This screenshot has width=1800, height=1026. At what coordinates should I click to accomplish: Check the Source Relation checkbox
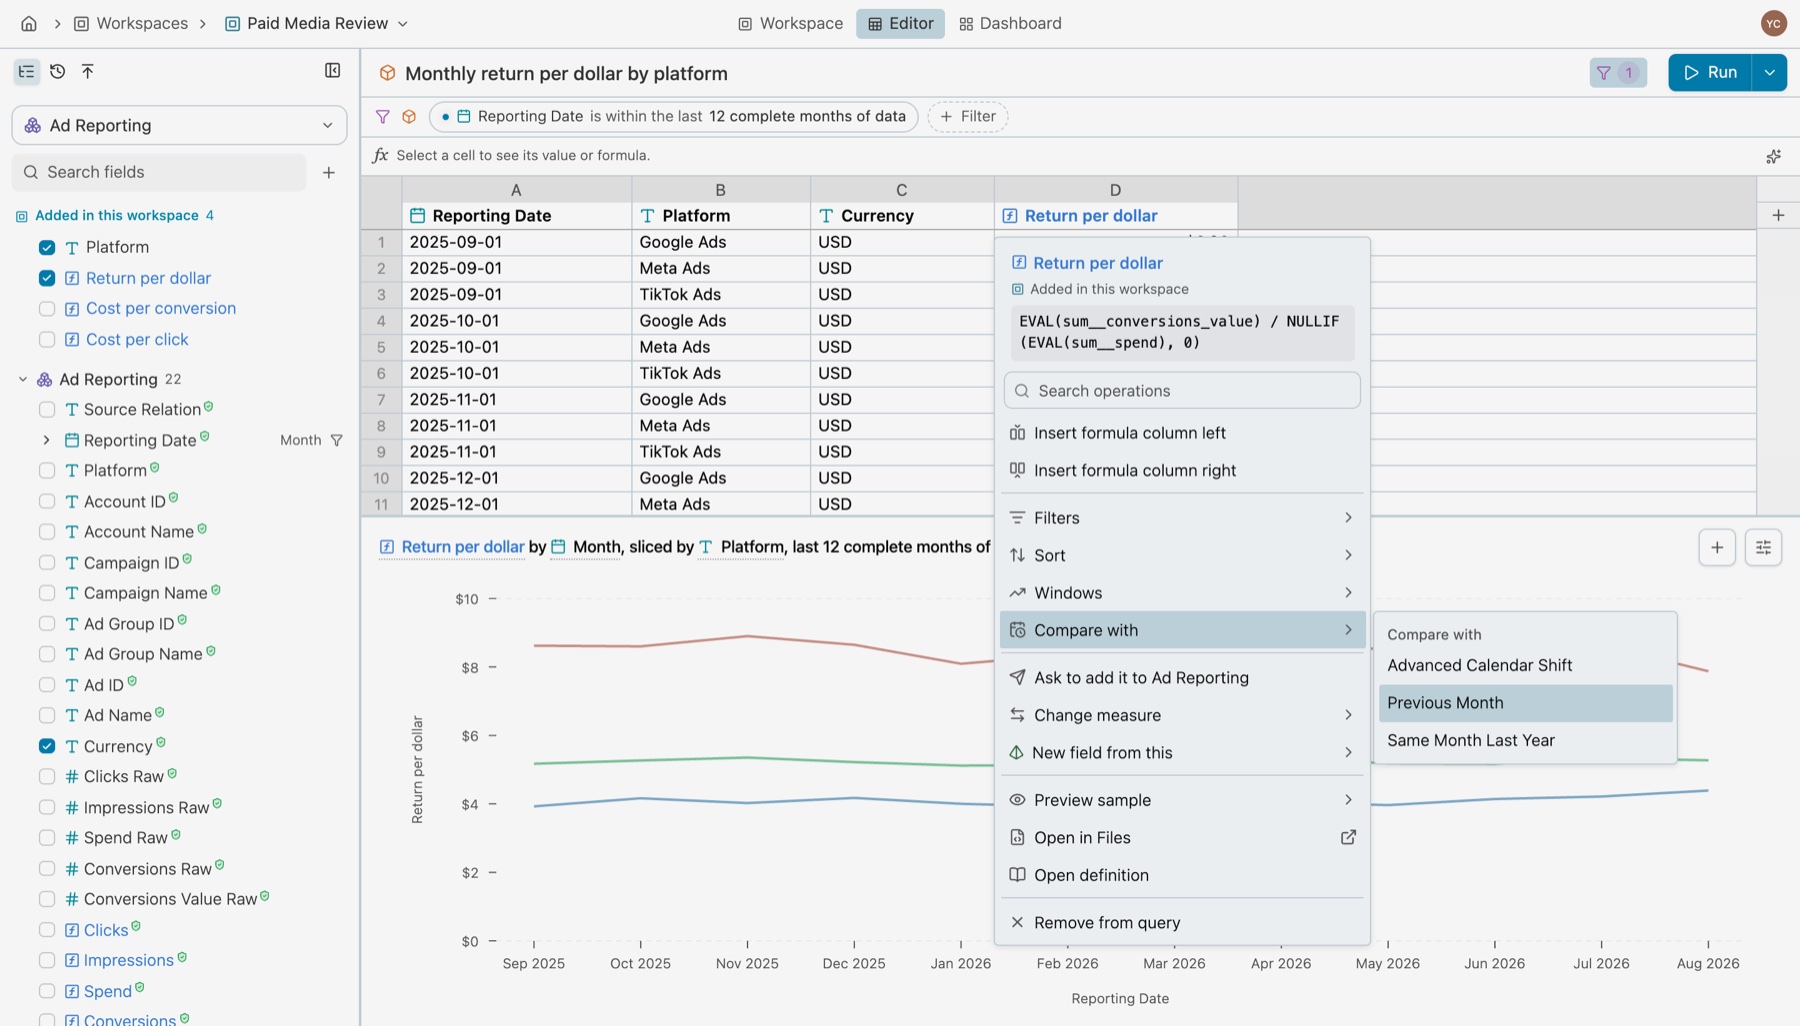[47, 409]
